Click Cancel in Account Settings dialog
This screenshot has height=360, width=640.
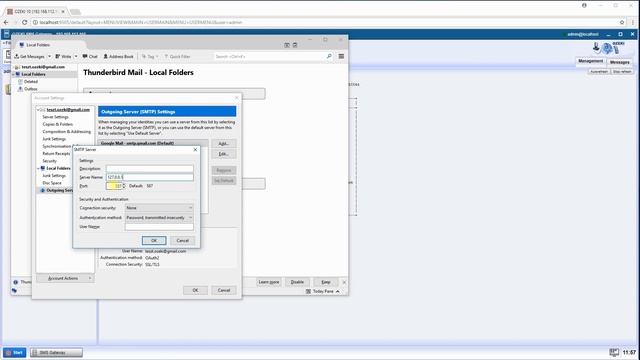coord(224,290)
